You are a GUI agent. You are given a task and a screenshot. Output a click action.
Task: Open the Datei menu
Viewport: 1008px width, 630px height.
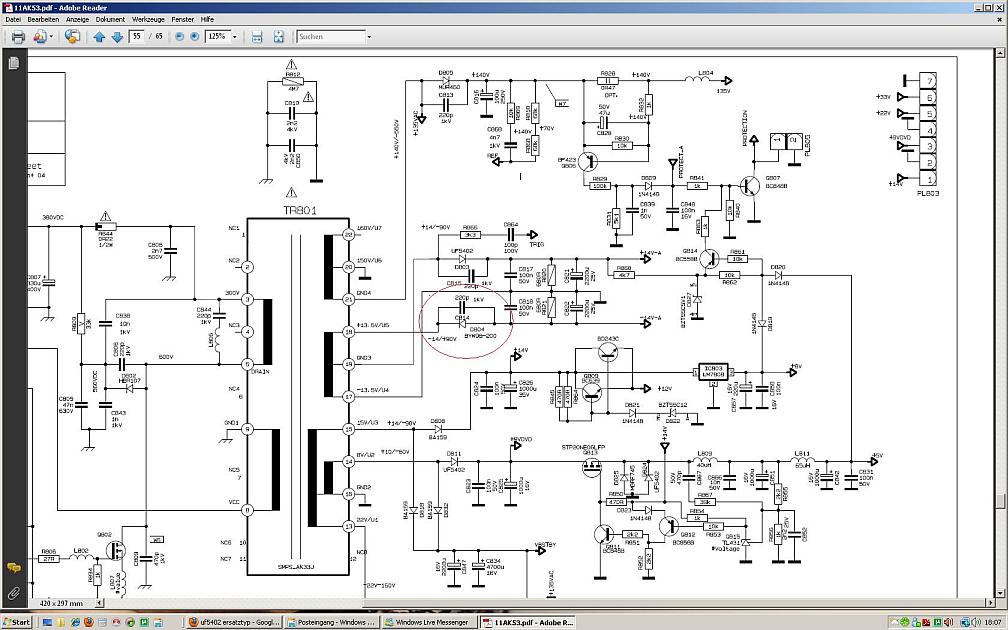(12, 19)
